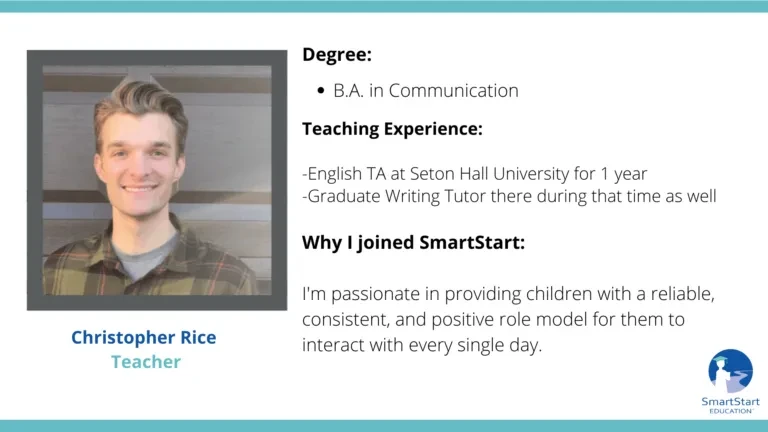Select the Why I joined SmartStart: heading
This screenshot has width=768, height=432.
click(x=413, y=242)
